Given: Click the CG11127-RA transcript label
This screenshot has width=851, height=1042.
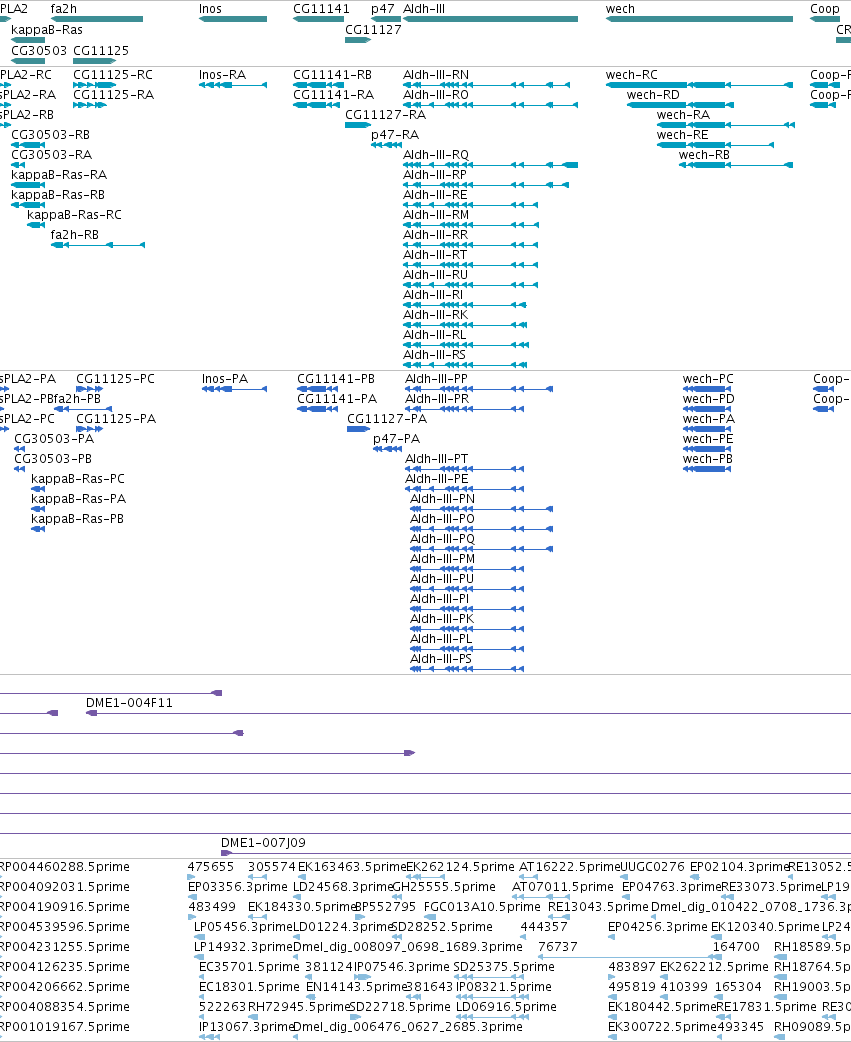Looking at the screenshot, I should 385,115.
